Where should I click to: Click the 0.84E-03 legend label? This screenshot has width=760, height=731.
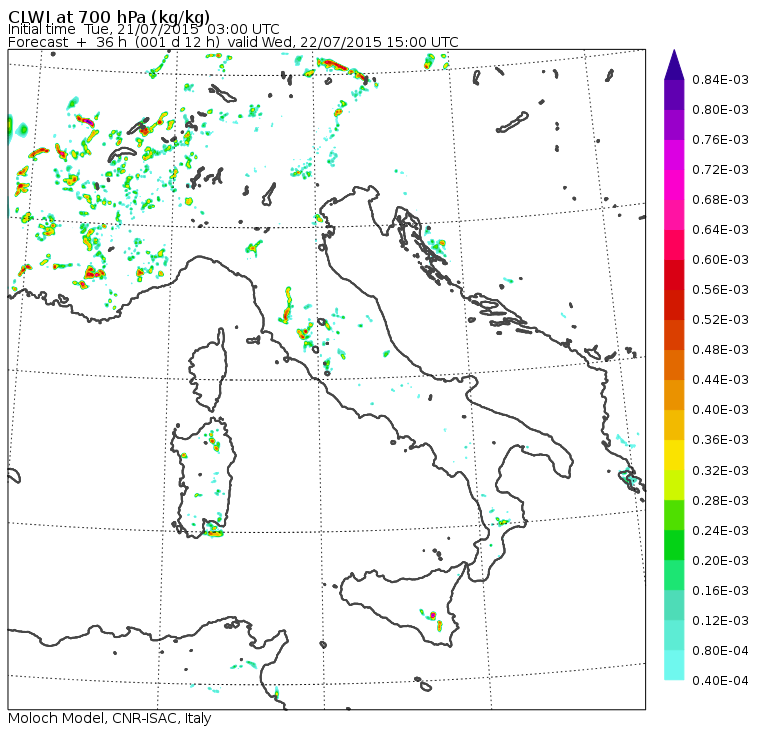[720, 79]
